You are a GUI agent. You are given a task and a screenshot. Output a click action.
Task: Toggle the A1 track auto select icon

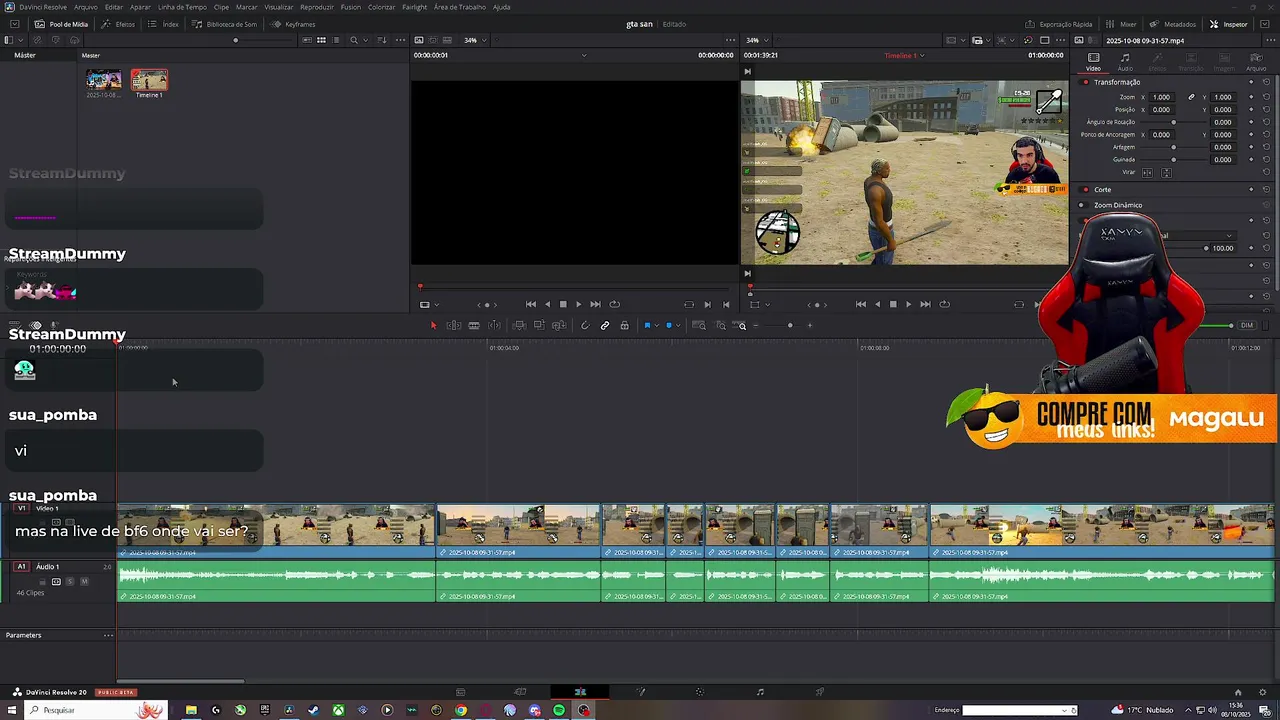point(56,581)
